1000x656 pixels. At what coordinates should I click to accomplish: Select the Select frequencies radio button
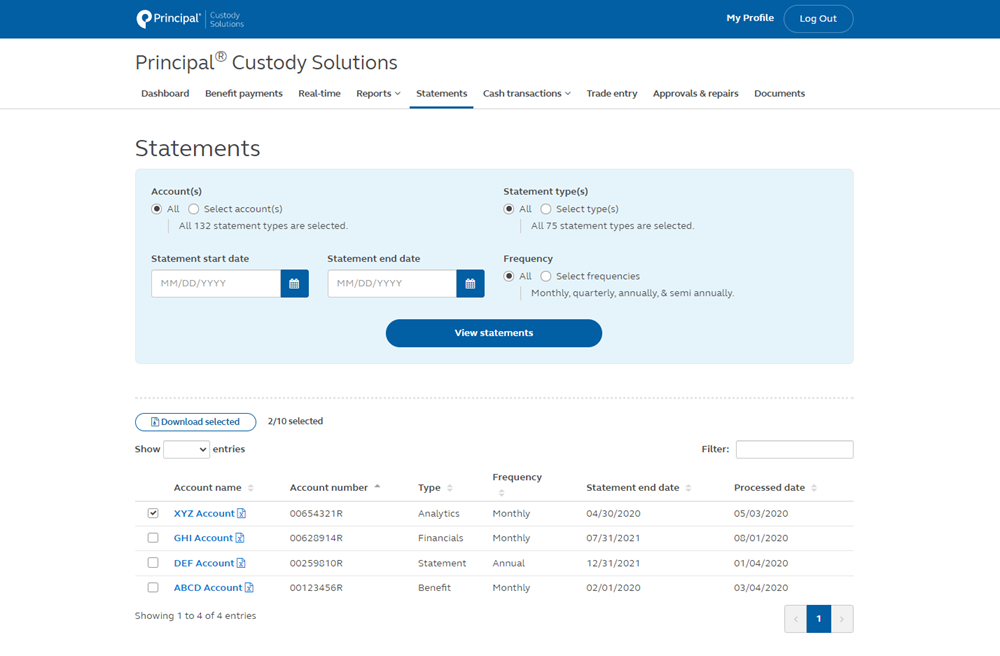546,276
